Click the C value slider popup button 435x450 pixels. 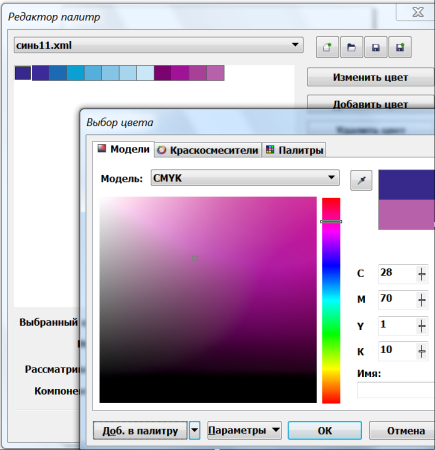[x=422, y=274]
